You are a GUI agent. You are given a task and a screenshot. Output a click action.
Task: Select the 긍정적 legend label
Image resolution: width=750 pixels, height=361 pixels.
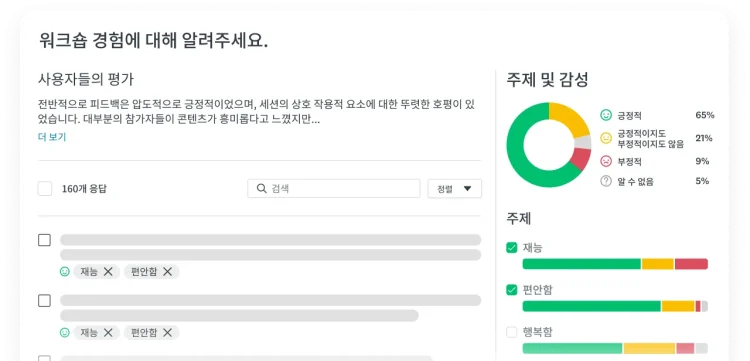click(x=629, y=115)
